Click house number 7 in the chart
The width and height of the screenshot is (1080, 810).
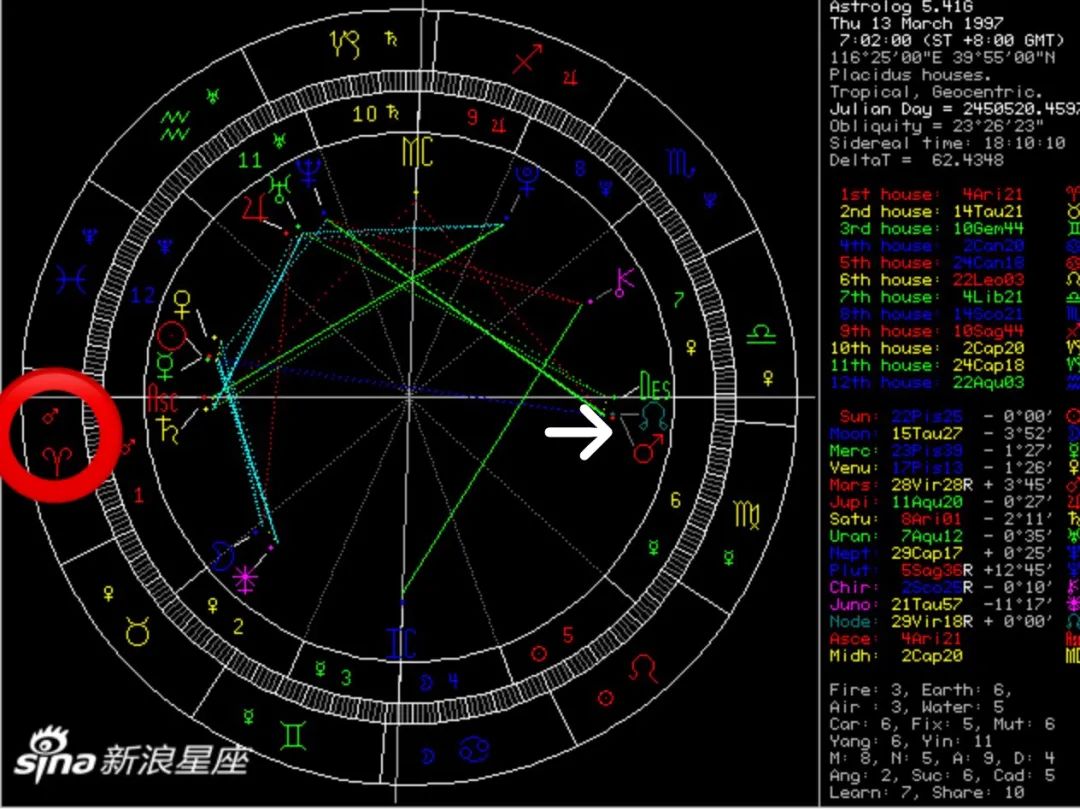679,300
